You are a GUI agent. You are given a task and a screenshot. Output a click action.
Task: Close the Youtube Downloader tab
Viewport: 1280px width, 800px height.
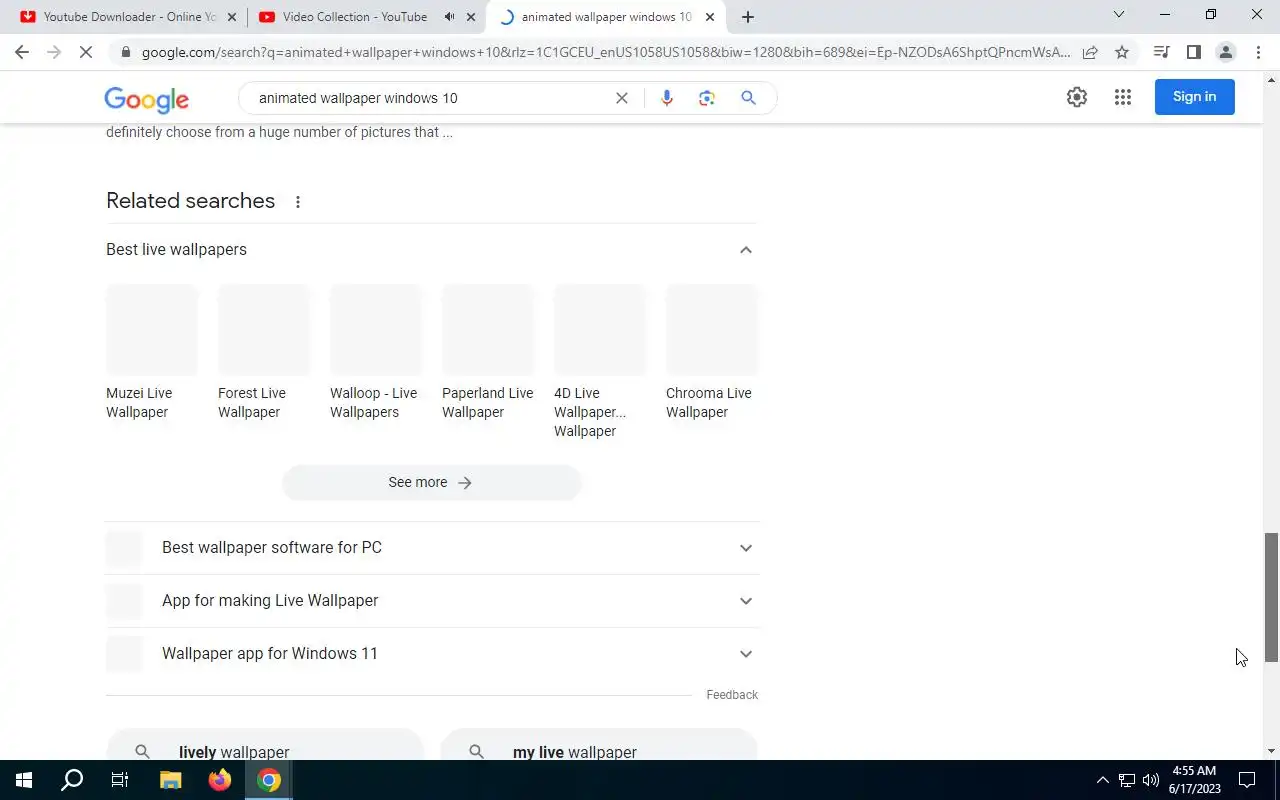coord(232,17)
